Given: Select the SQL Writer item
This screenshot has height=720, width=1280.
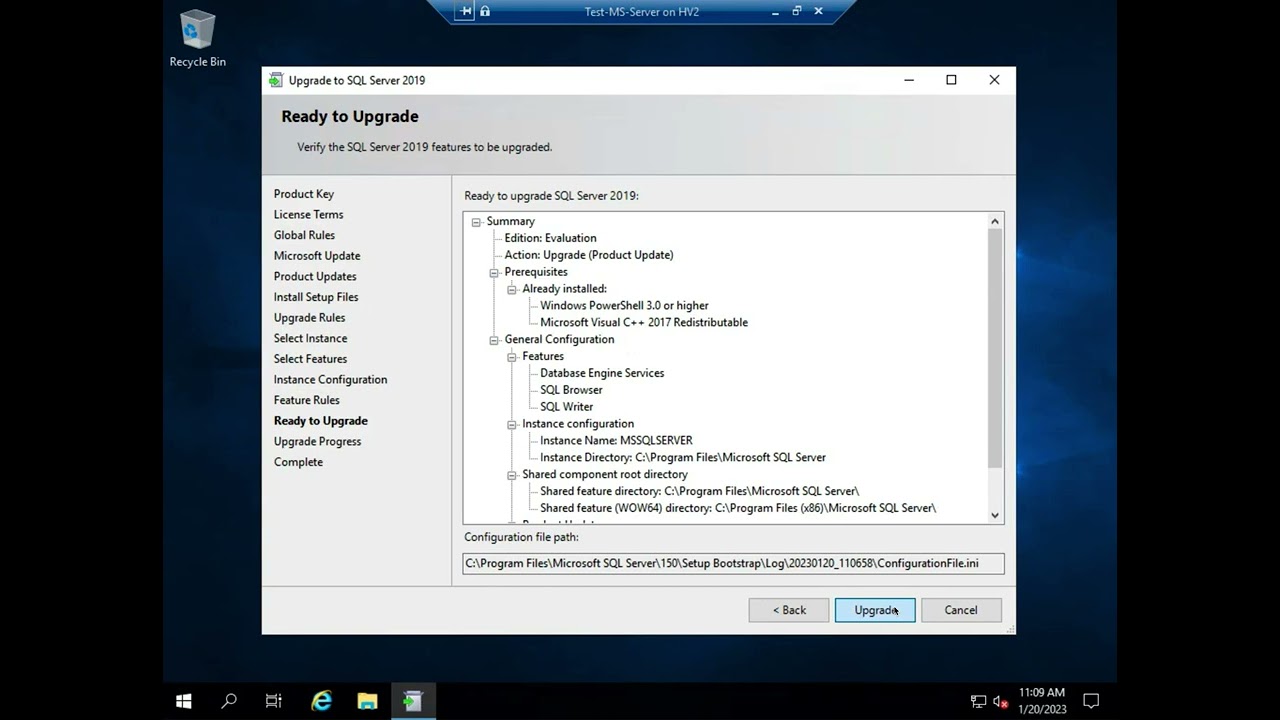Looking at the screenshot, I should click(566, 407).
